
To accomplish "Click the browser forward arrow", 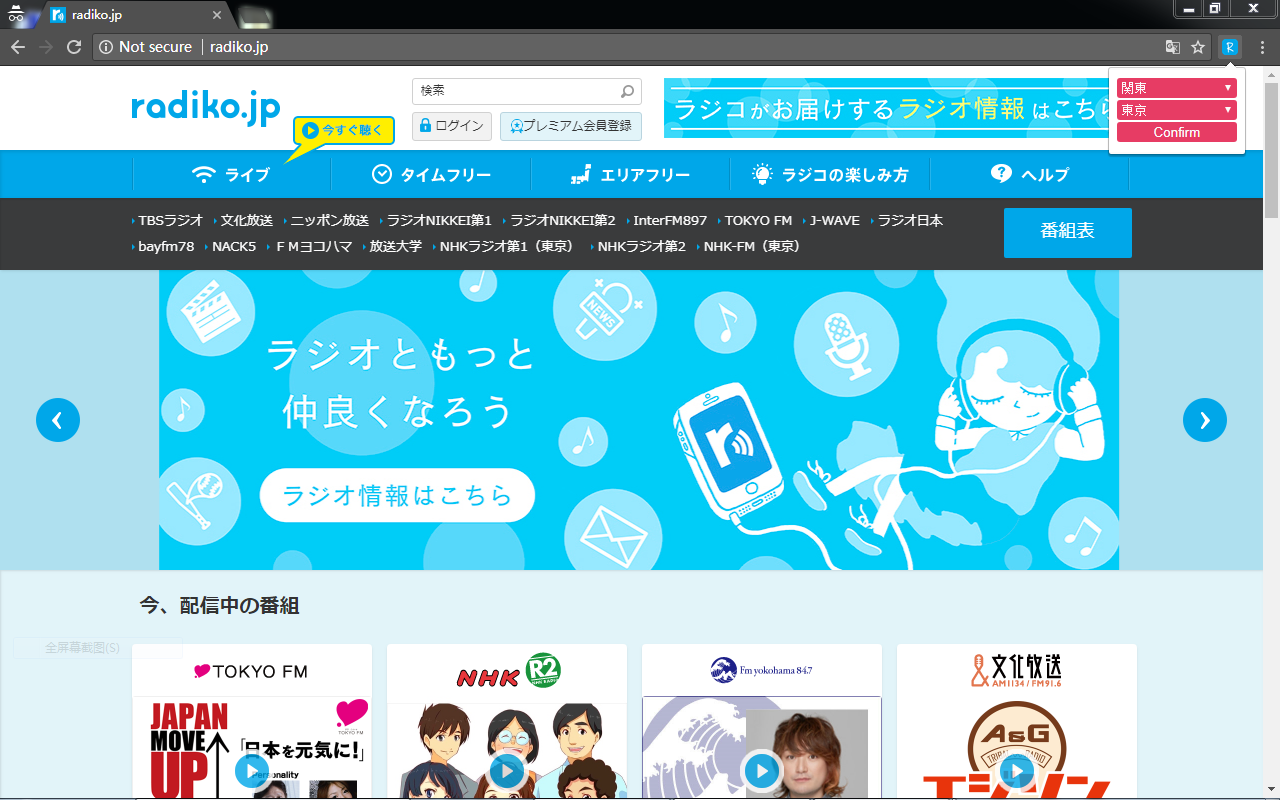I will pos(46,47).
